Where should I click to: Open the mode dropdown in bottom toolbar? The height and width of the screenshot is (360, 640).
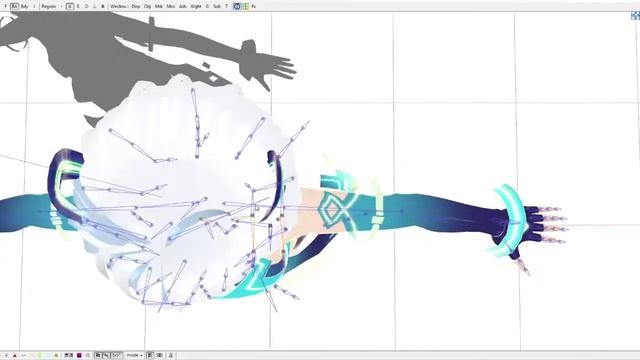tap(135, 356)
